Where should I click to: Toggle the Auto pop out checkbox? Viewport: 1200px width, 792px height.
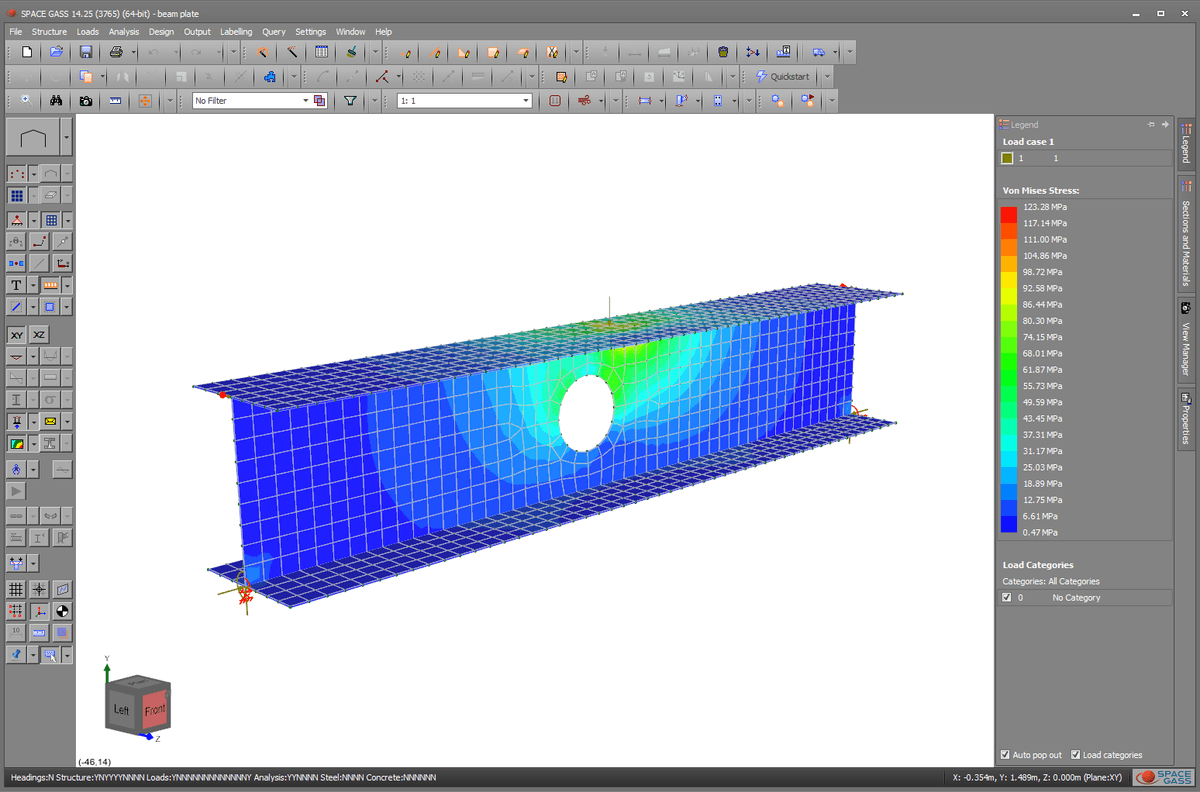(x=1005, y=755)
